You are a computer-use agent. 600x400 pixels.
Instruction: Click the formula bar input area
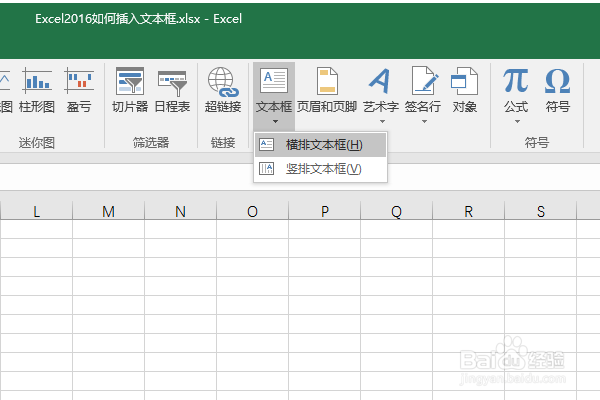(300, 177)
